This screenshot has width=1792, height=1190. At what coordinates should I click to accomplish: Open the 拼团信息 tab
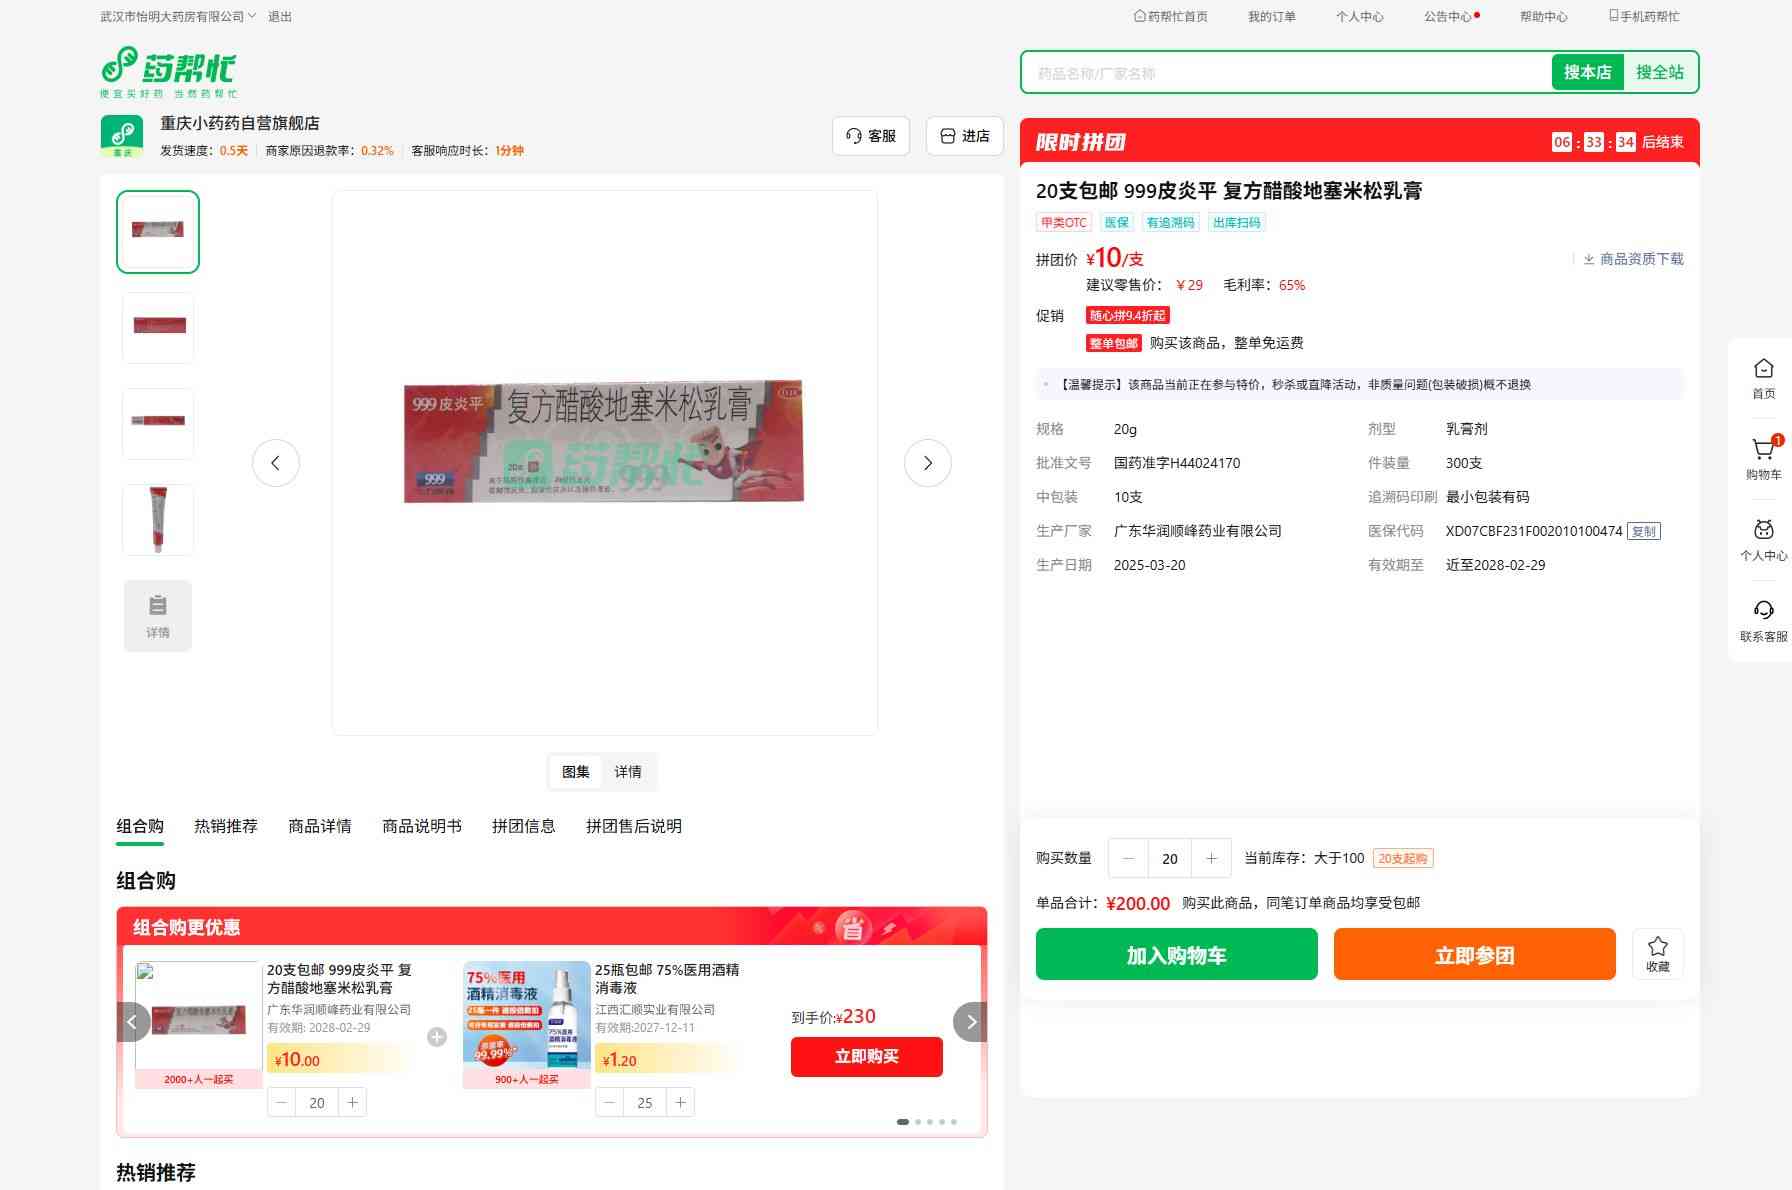pos(523,826)
